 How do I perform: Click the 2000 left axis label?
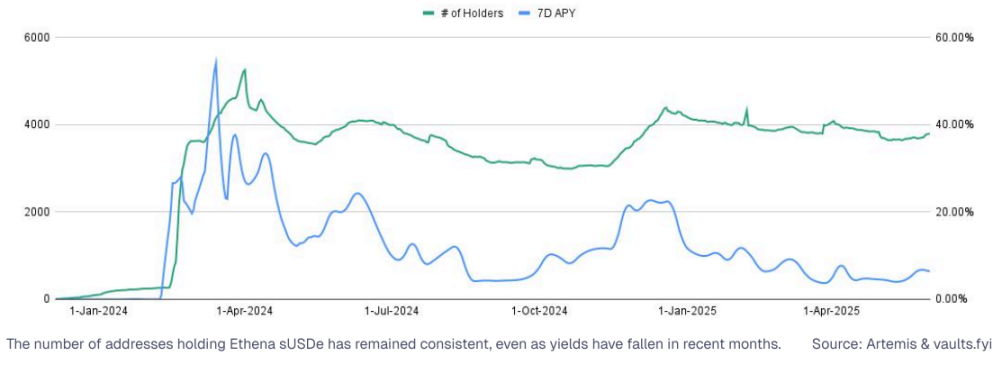(38, 212)
